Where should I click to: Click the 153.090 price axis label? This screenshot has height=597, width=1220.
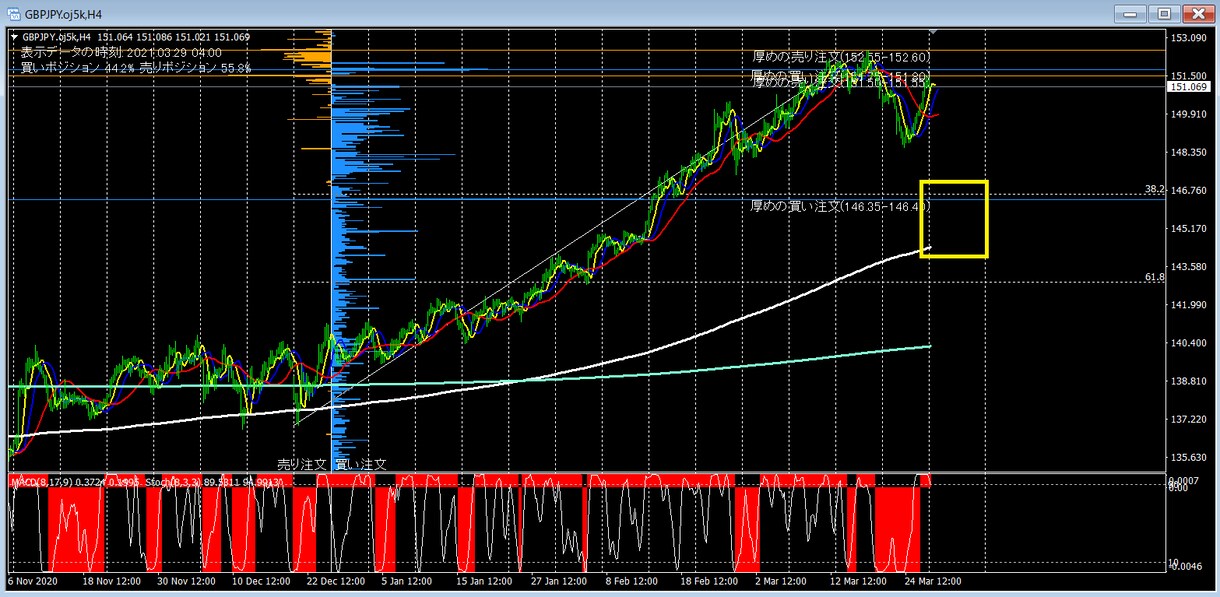tap(1187, 38)
